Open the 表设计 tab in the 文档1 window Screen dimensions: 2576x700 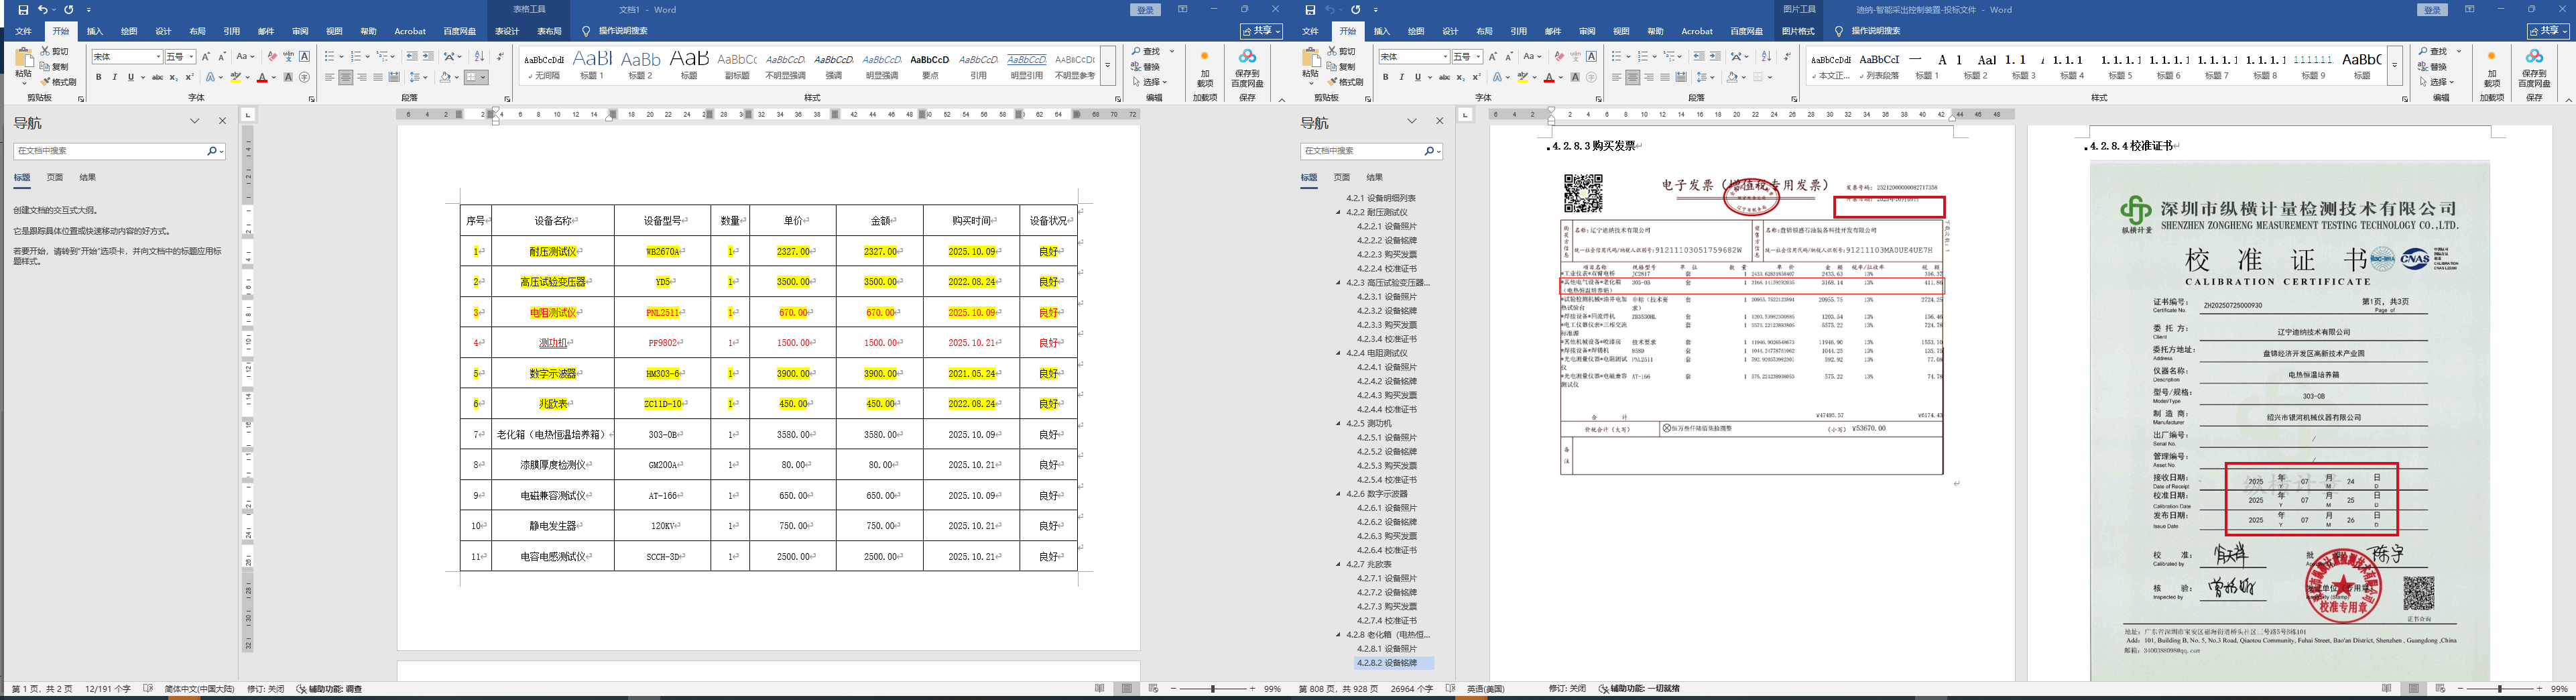(507, 31)
